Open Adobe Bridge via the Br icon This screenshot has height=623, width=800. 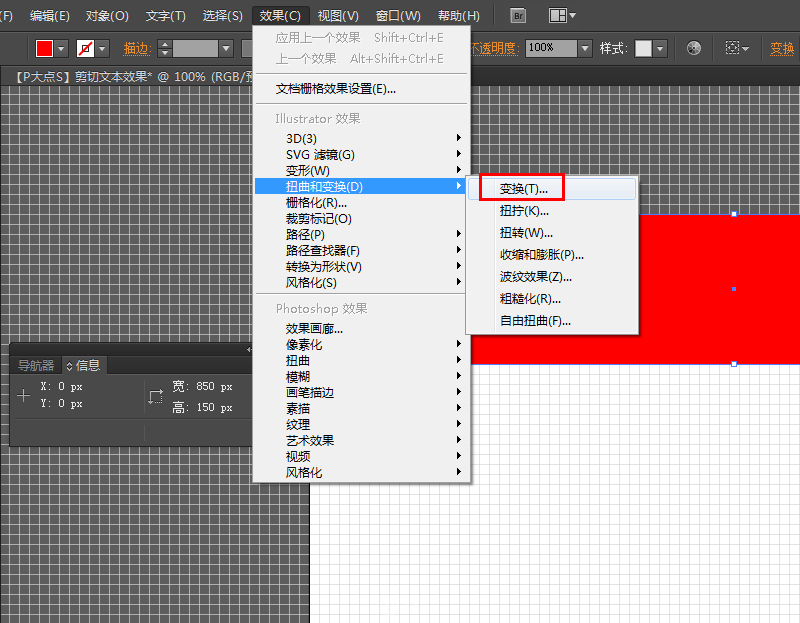(517, 15)
